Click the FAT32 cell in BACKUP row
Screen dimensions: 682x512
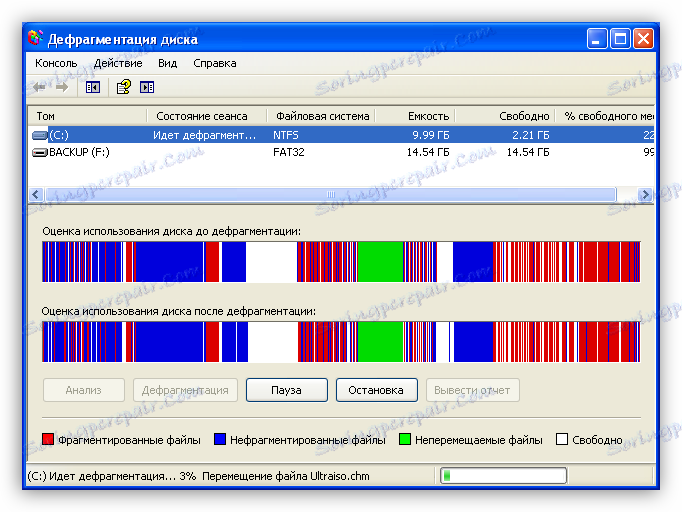289,152
